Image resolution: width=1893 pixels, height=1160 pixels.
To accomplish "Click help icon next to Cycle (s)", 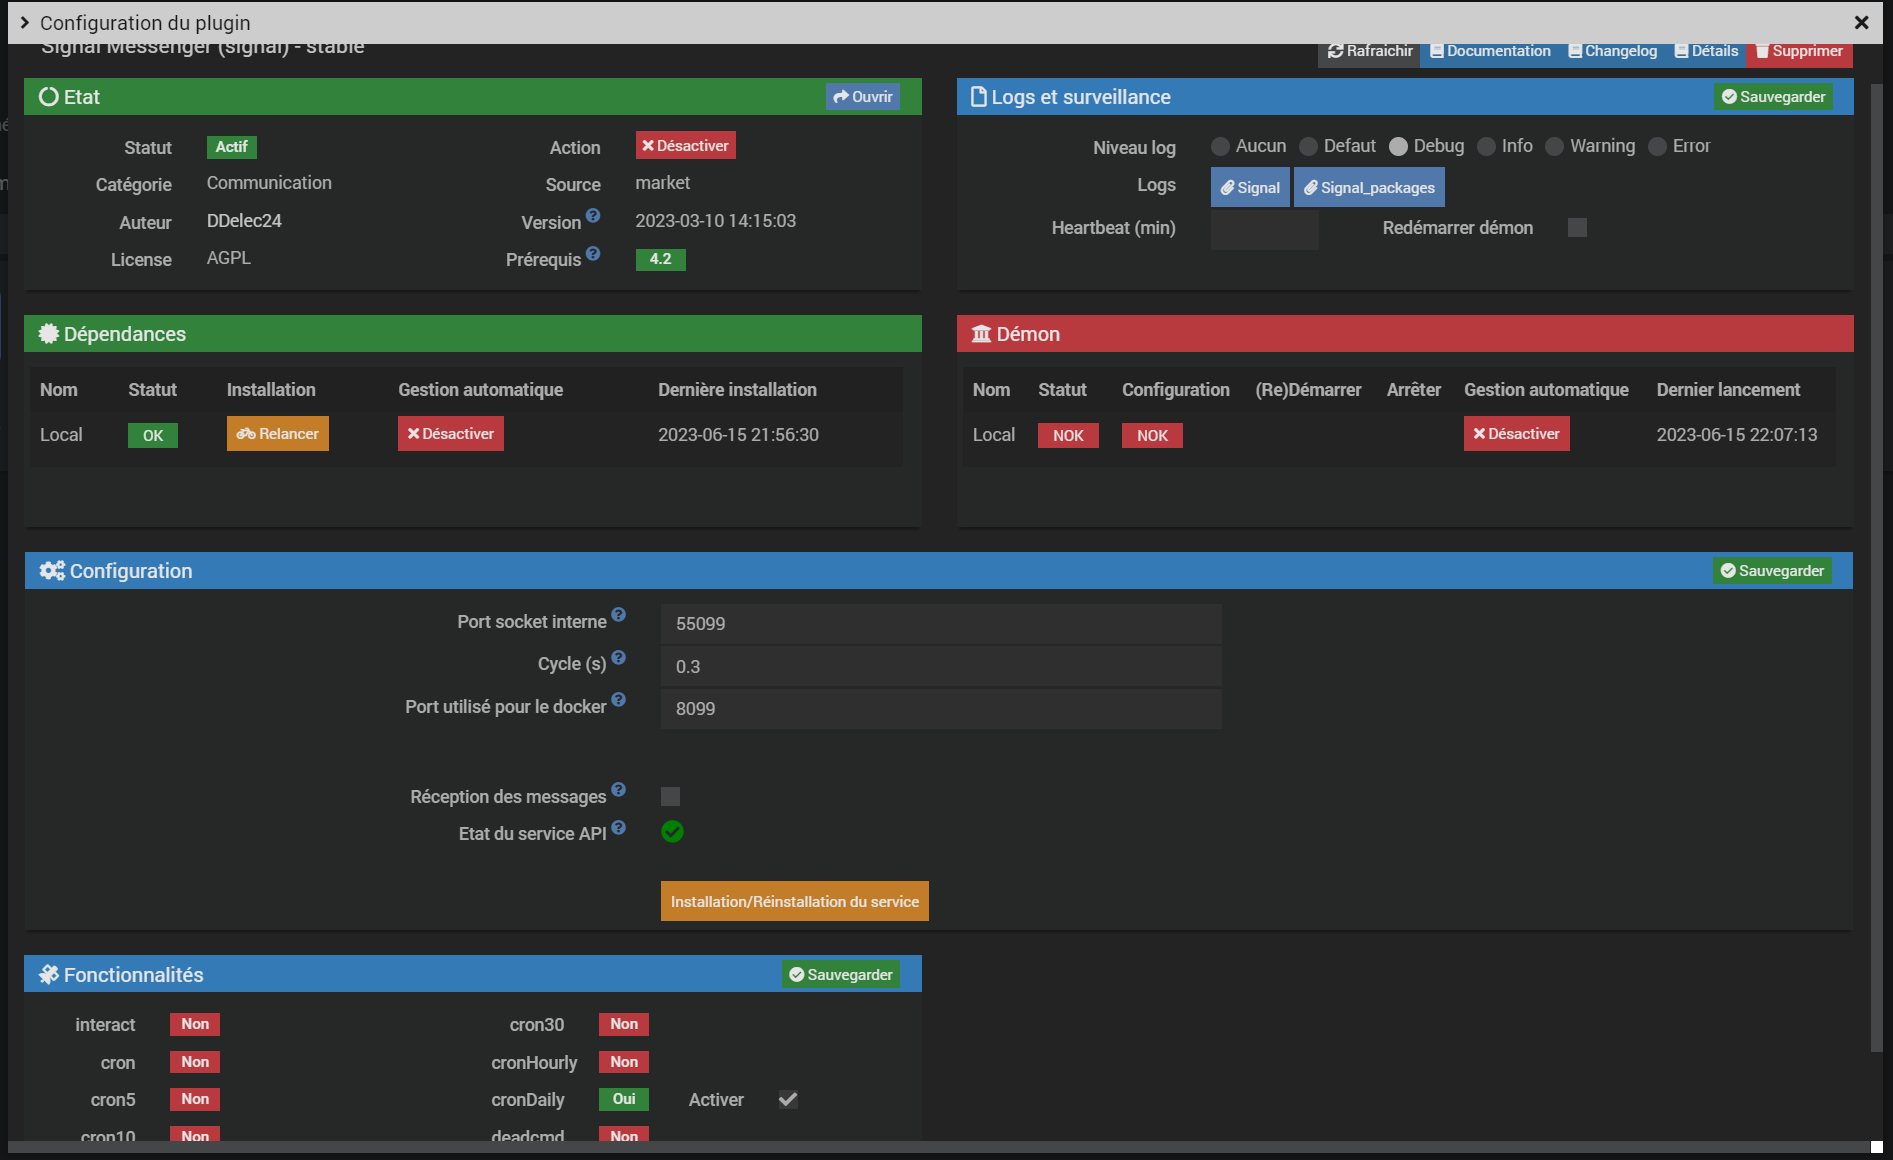I will tap(618, 658).
